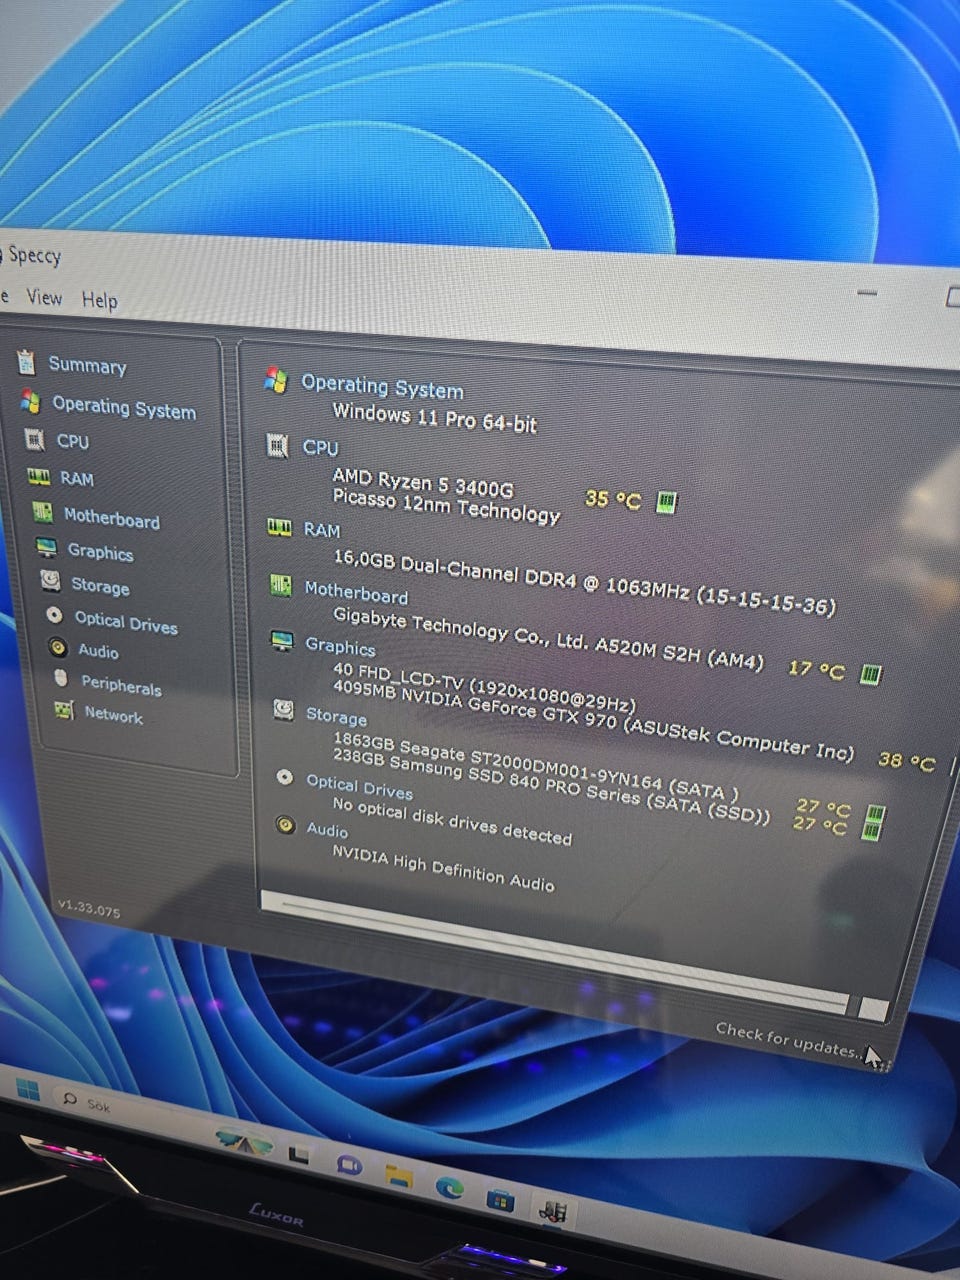
Task: Open File Explorer from the taskbar
Action: (x=398, y=1176)
